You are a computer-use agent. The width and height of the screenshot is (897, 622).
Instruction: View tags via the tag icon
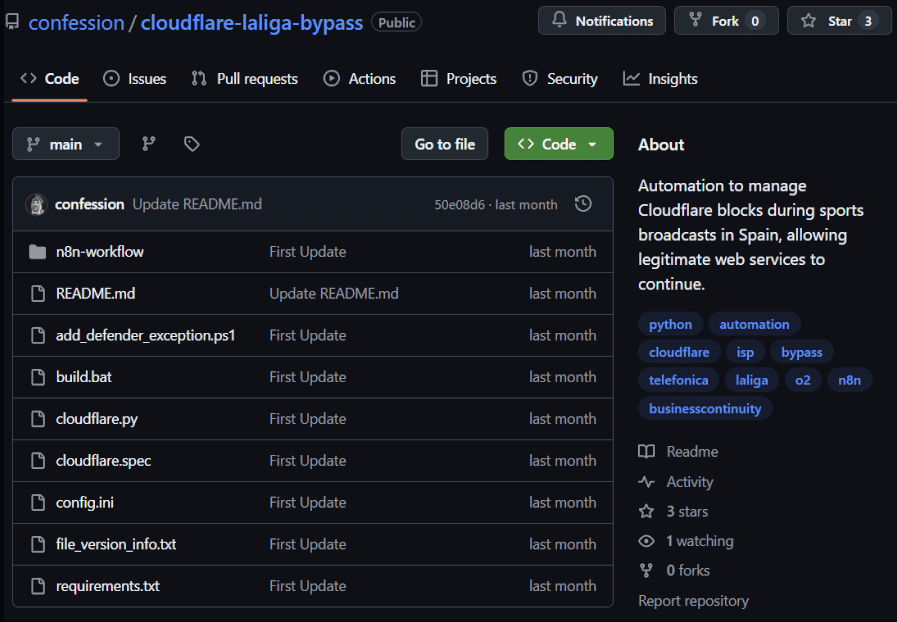point(192,144)
